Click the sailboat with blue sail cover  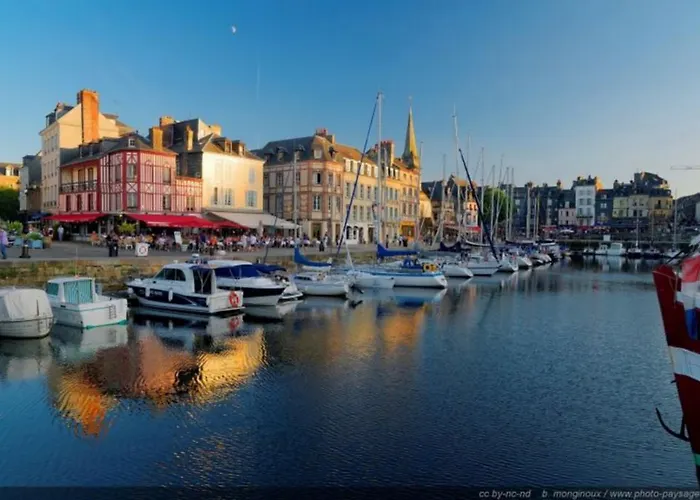405,268
